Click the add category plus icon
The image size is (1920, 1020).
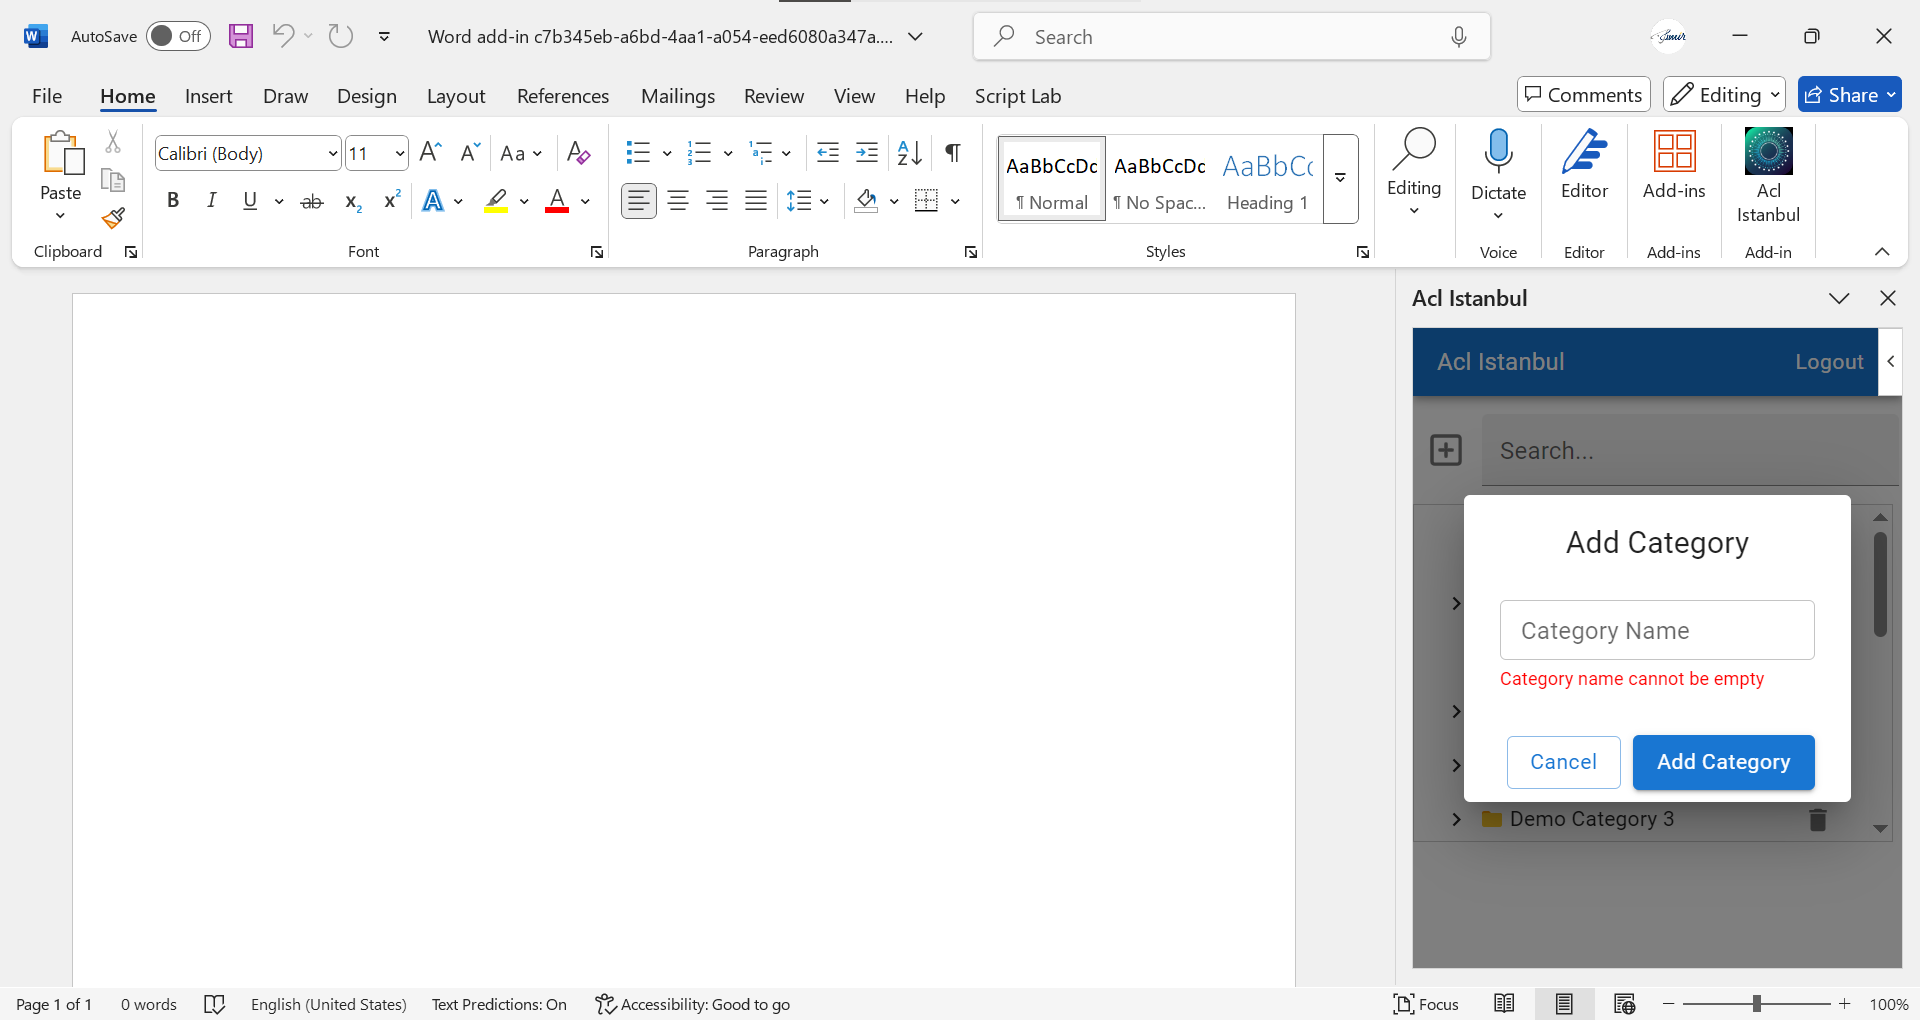coord(1445,450)
